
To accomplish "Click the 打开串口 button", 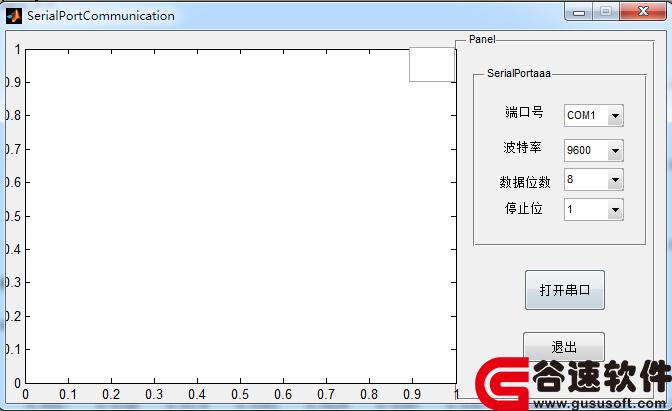I will [x=565, y=290].
